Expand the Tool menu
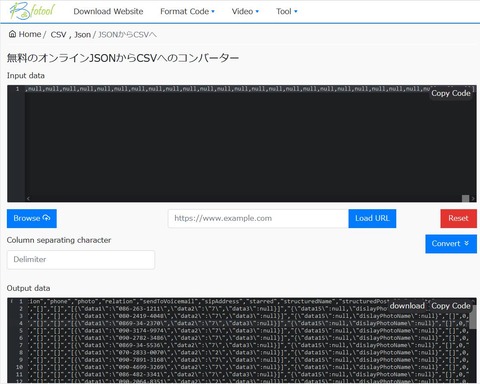The width and height of the screenshot is (480, 384). point(287,11)
